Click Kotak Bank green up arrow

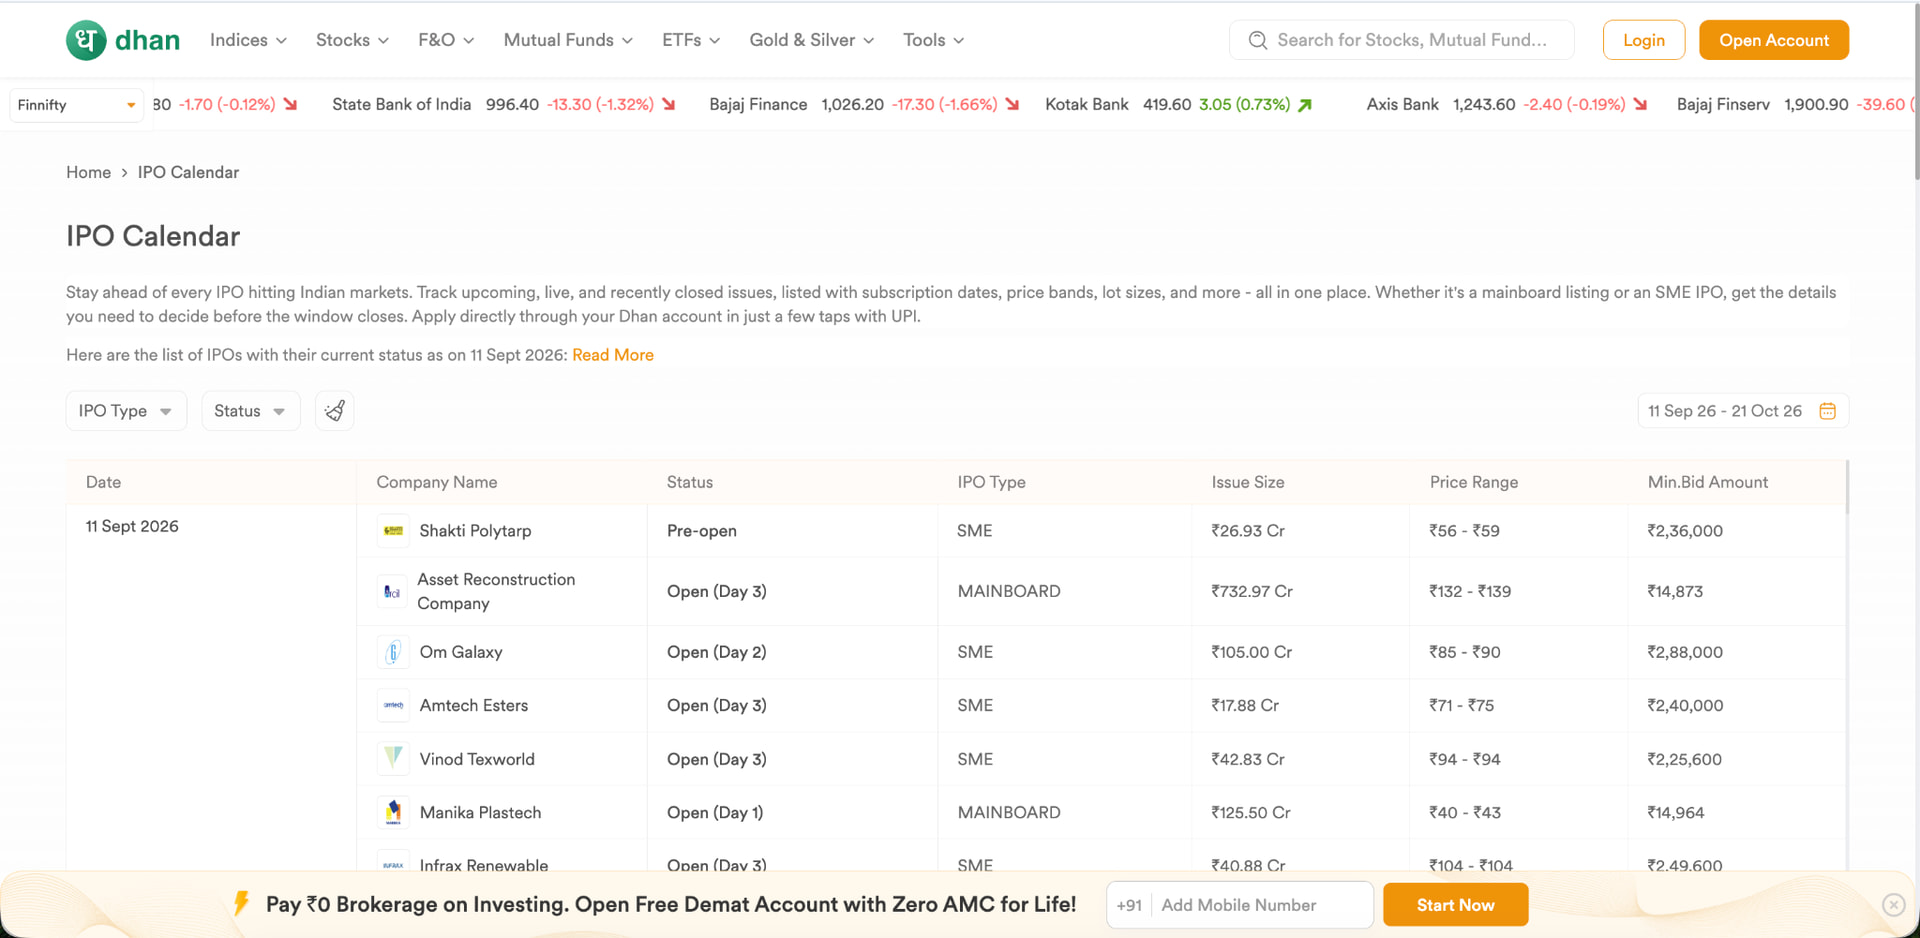click(x=1305, y=105)
